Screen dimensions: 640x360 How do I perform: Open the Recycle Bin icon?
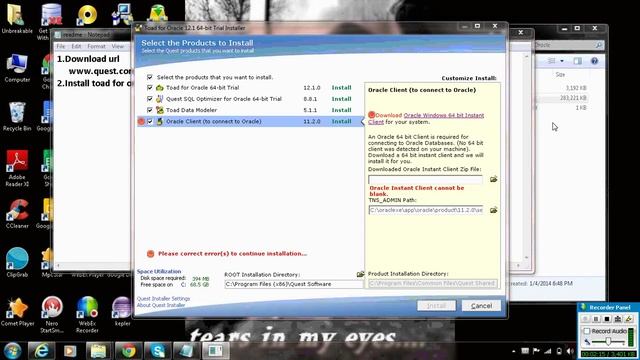[x=17, y=116]
